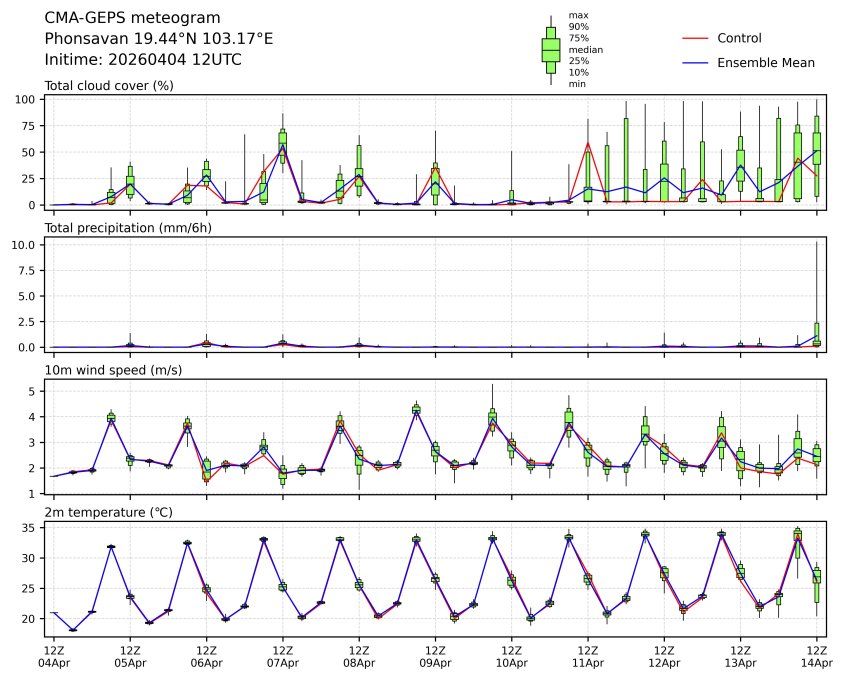Select the "Total cloud cover (%)" panel title

coord(109,86)
